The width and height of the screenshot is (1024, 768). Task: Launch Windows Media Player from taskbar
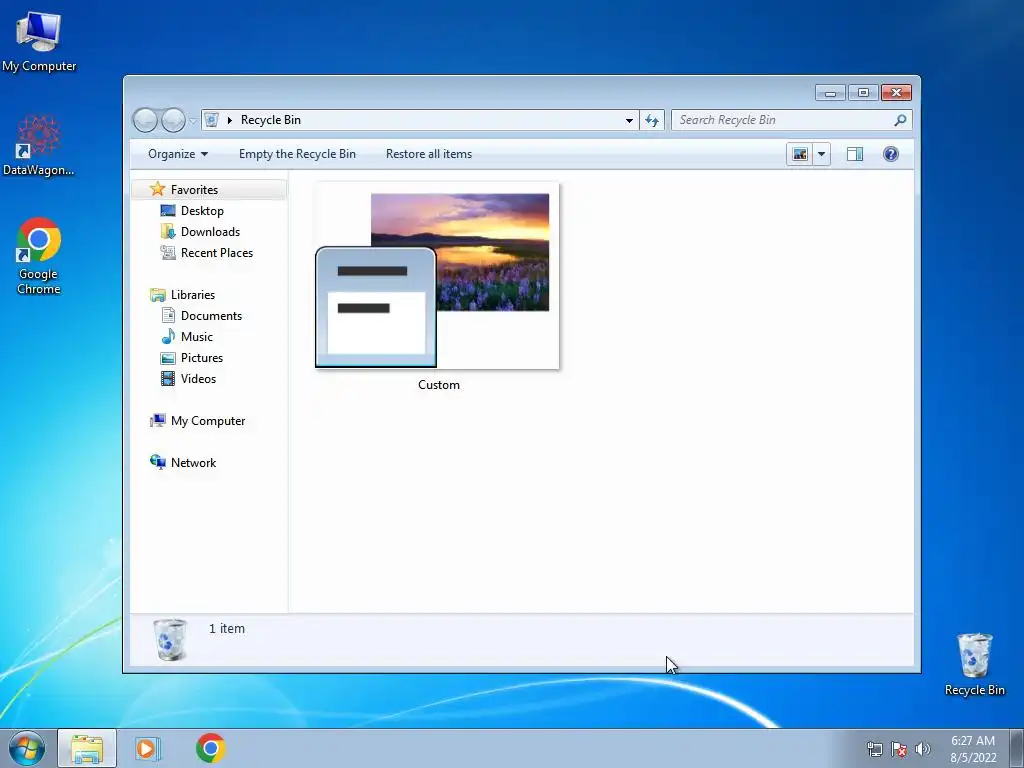click(148, 748)
